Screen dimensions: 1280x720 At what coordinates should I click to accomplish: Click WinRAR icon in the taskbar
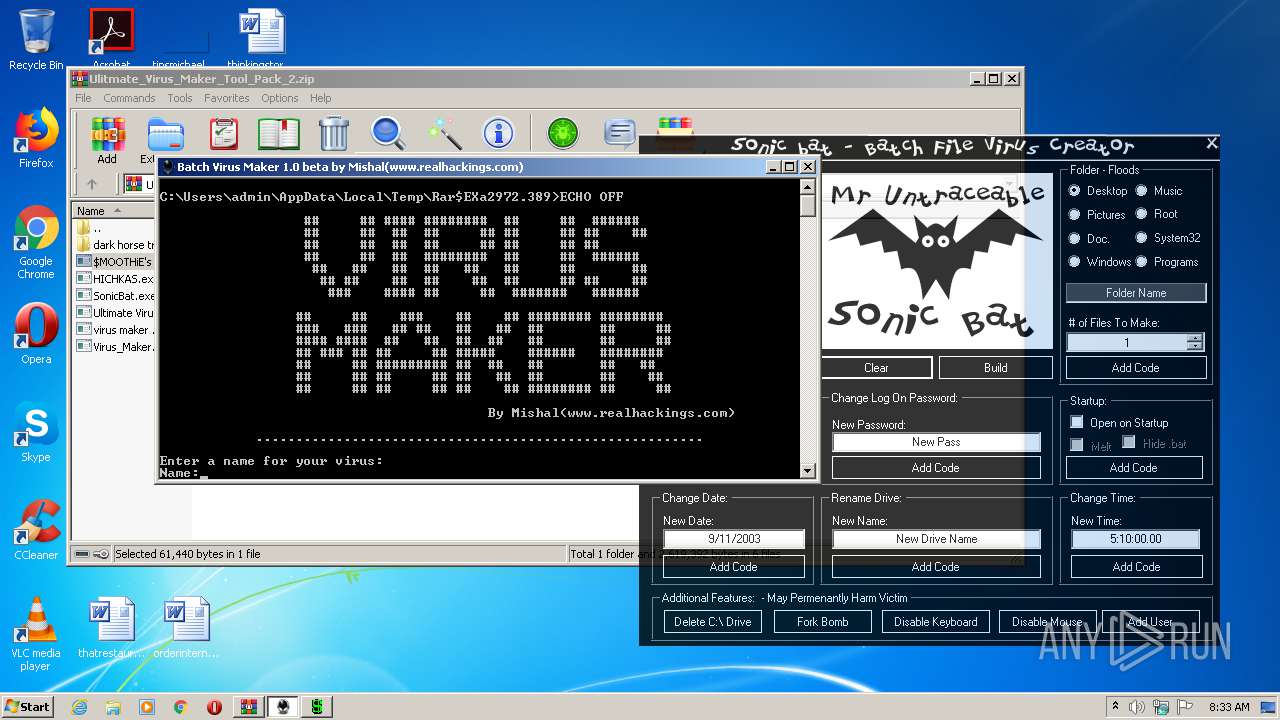pos(249,707)
